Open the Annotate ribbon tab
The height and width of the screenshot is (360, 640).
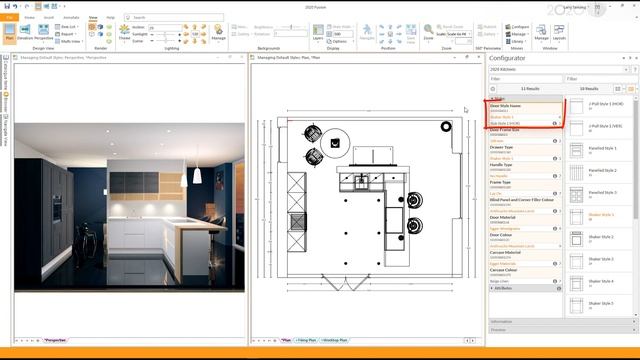[71, 18]
